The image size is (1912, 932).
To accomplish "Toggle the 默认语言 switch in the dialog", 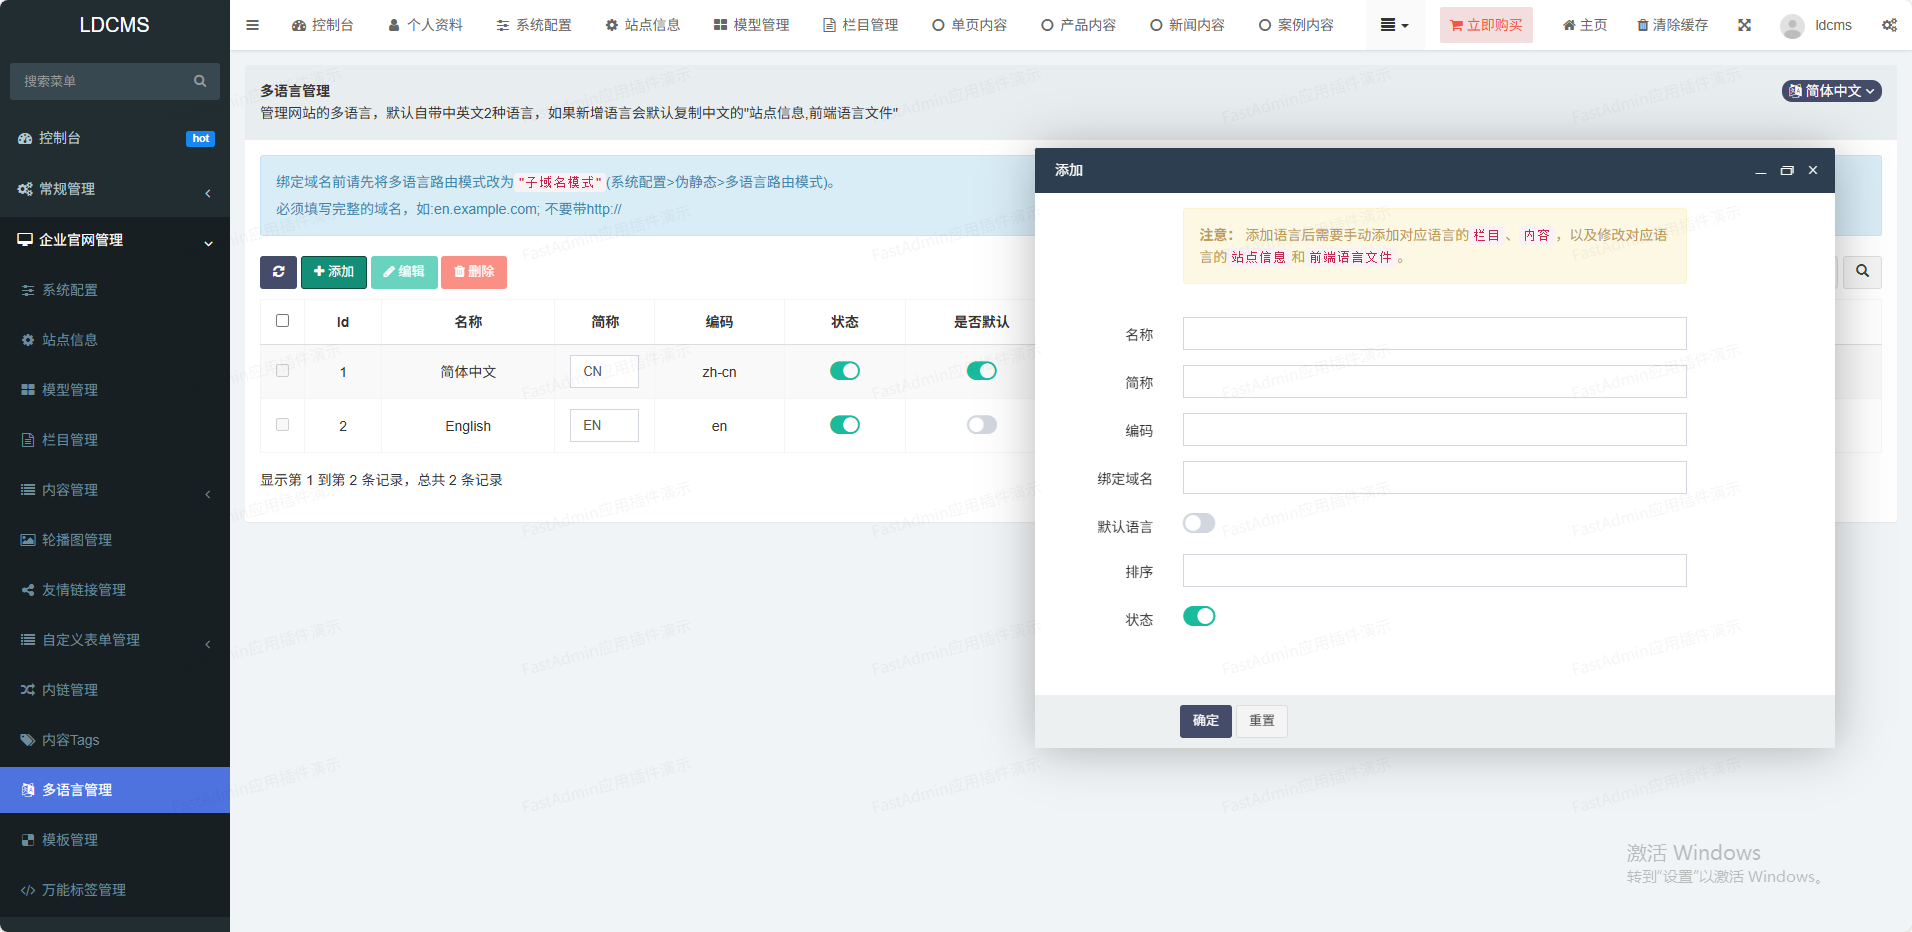I will [x=1198, y=524].
